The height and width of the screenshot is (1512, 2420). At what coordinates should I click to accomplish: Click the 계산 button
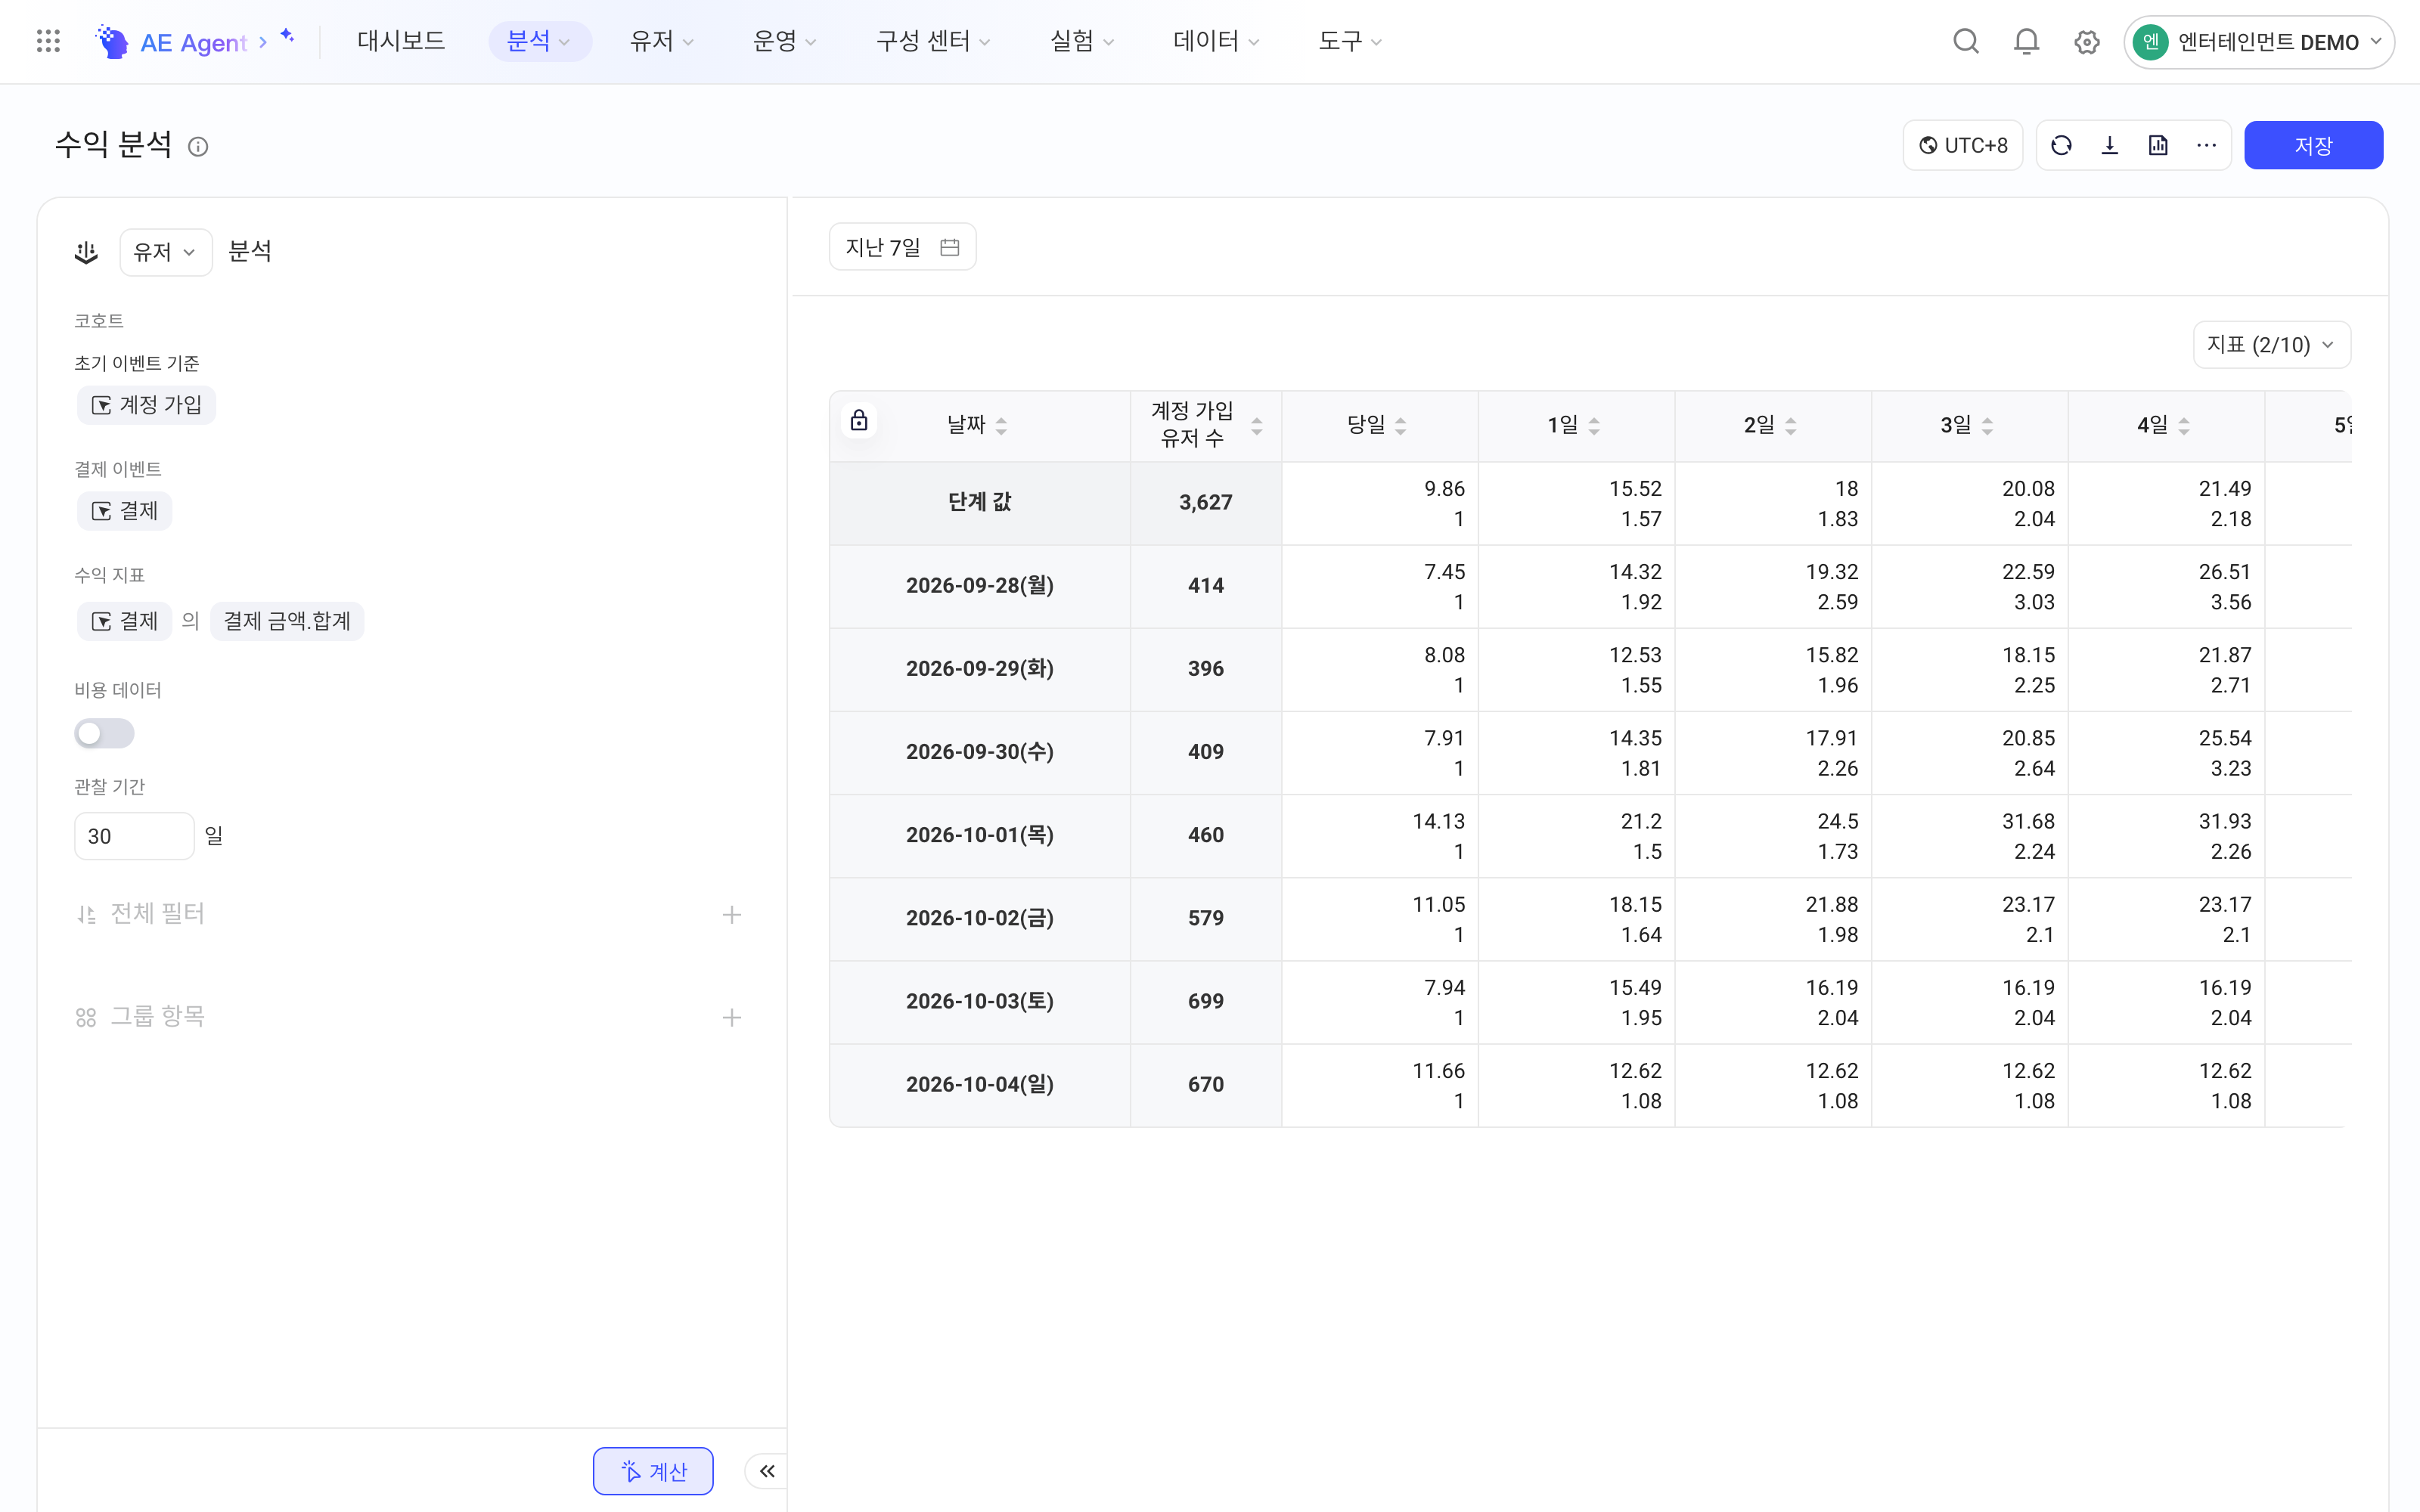coord(653,1471)
